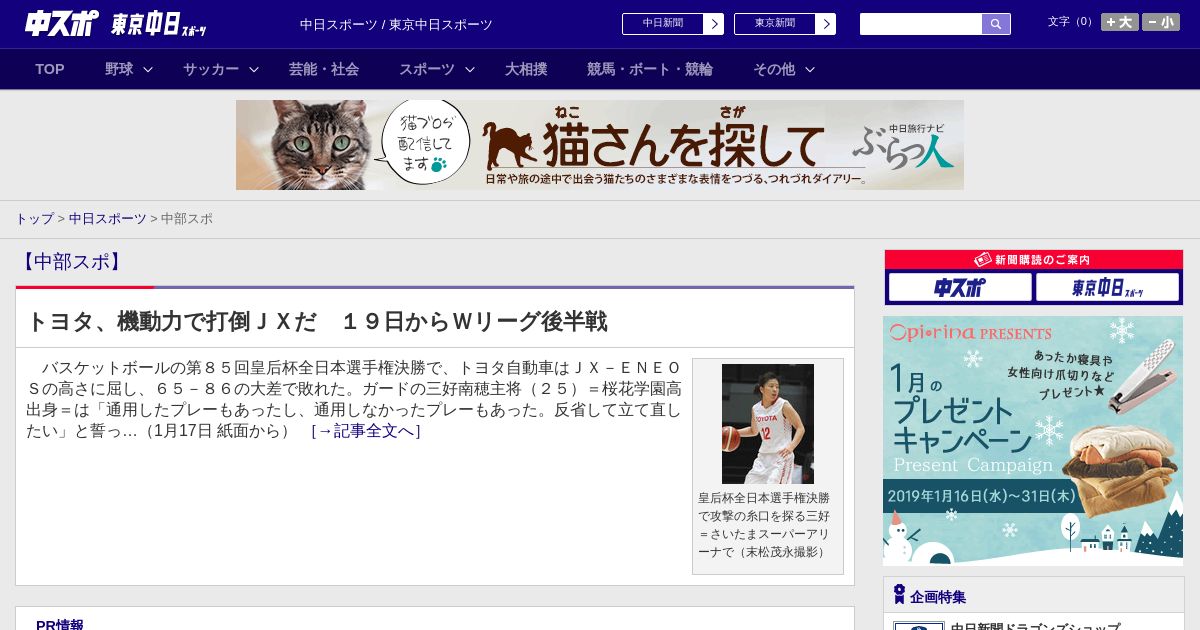The width and height of the screenshot is (1200, 630).
Task: Click 記事全文へ link
Action: (x=366, y=431)
